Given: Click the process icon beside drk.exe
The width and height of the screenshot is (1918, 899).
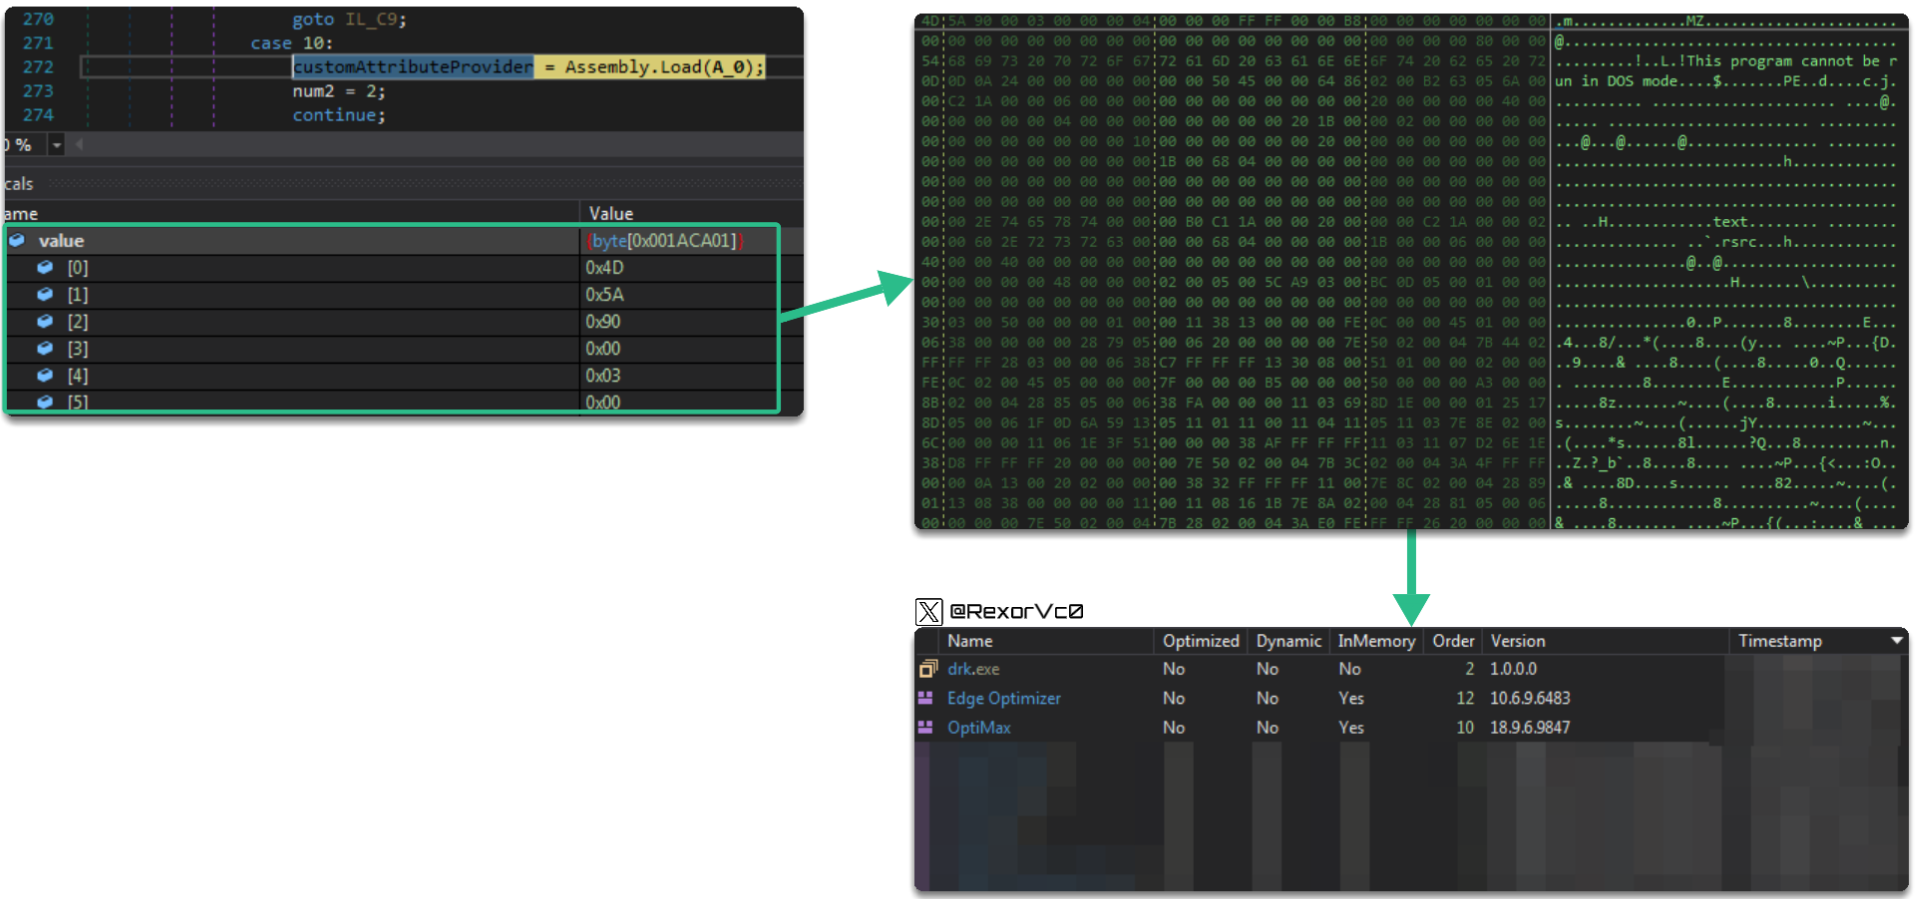Looking at the screenshot, I should (928, 669).
